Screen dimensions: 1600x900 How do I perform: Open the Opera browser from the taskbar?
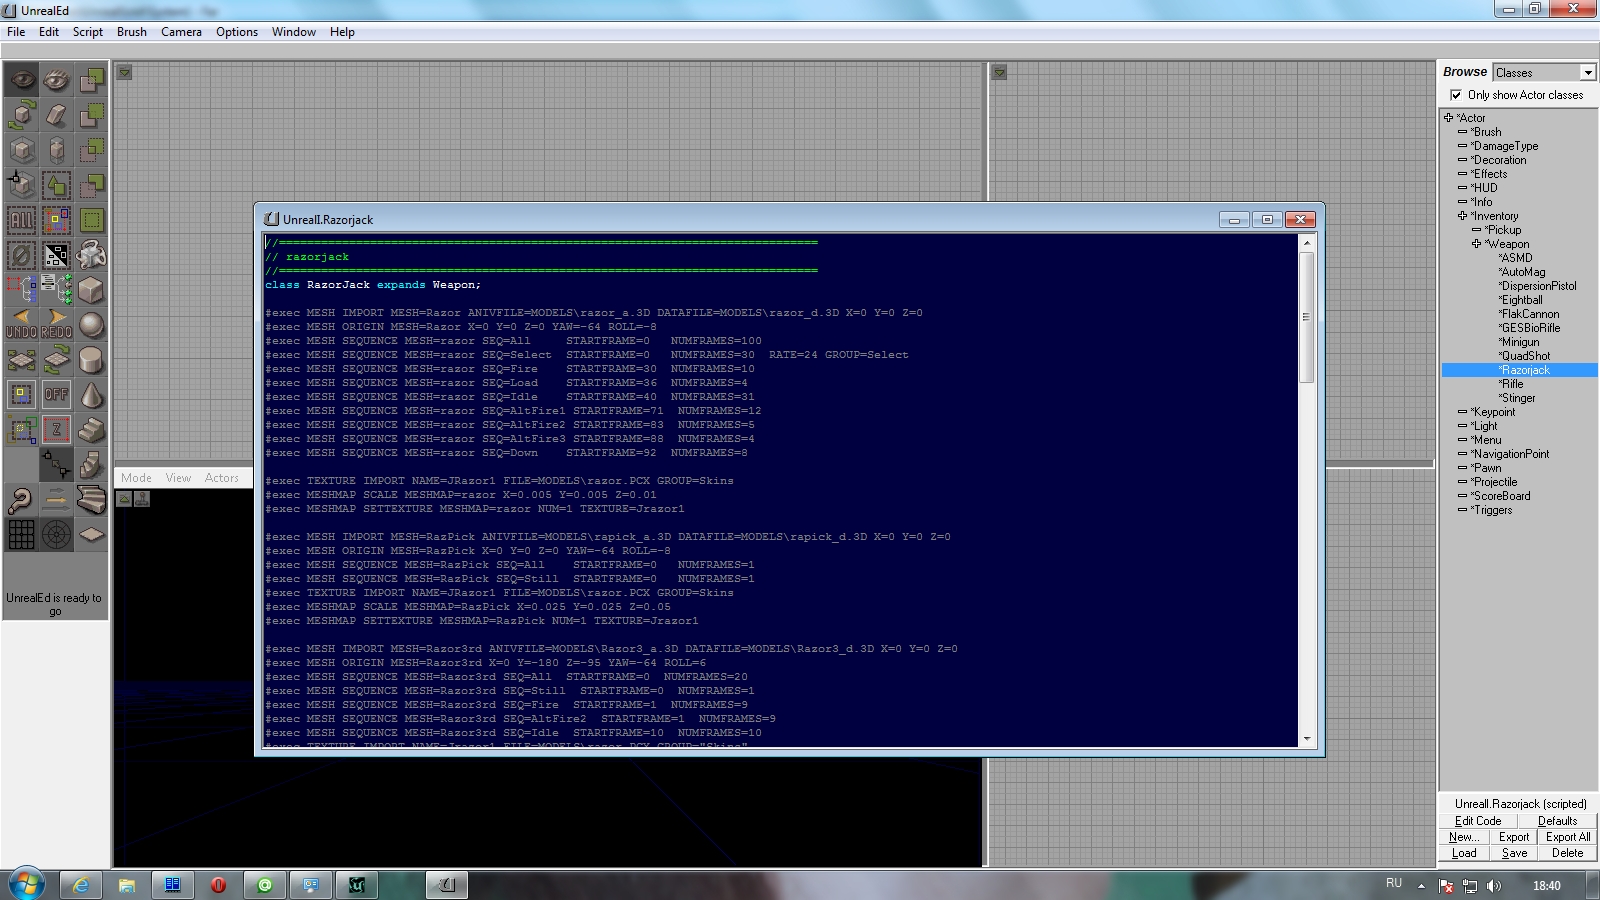pos(218,885)
